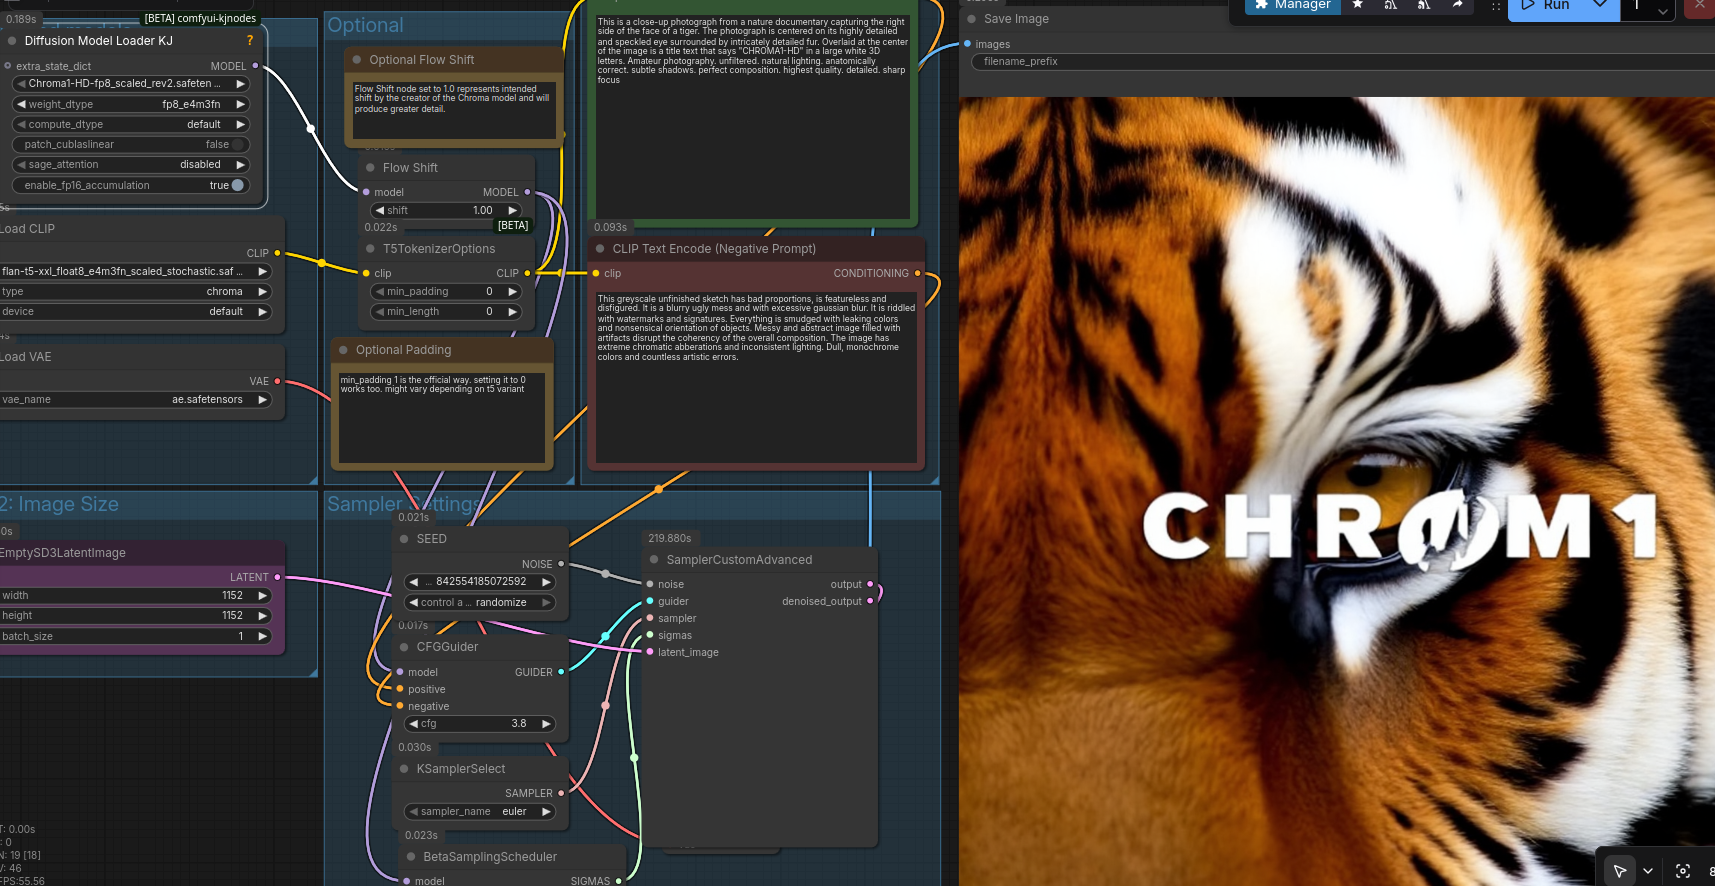Collapse the Flow Shift node dot
The image size is (1715, 886).
click(x=370, y=168)
